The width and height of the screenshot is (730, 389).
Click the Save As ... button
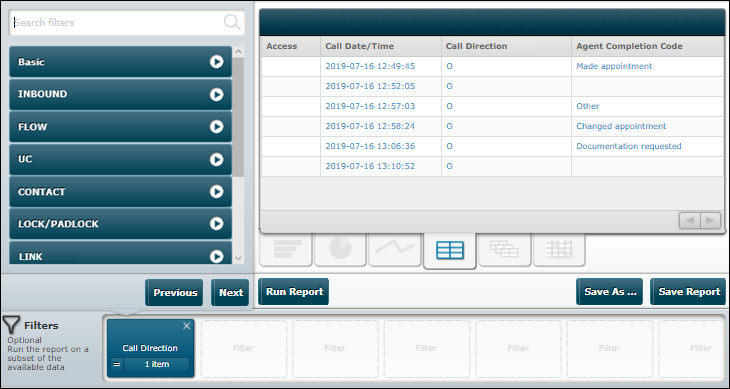point(610,292)
